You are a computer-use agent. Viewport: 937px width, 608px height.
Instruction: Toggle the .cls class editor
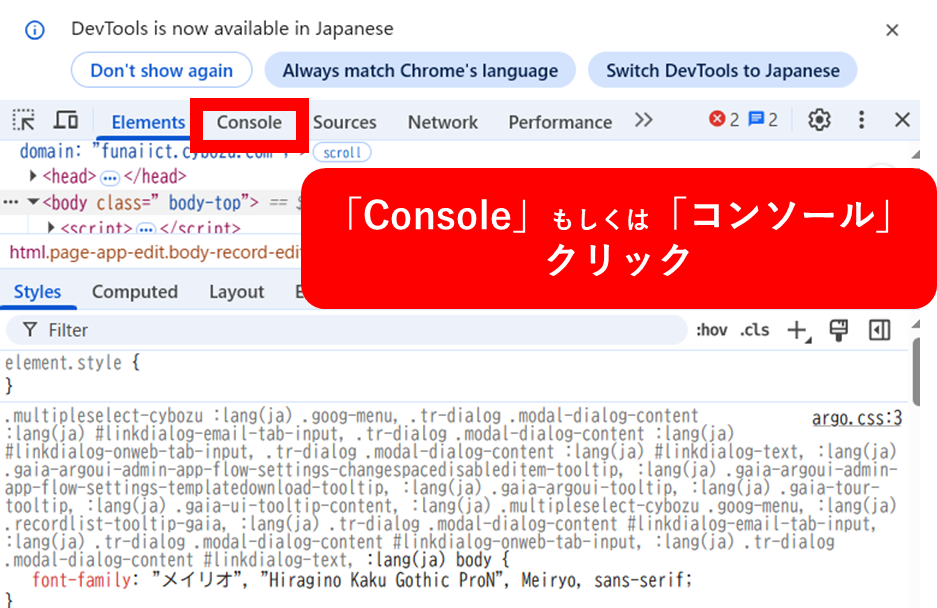pyautogui.click(x=755, y=331)
